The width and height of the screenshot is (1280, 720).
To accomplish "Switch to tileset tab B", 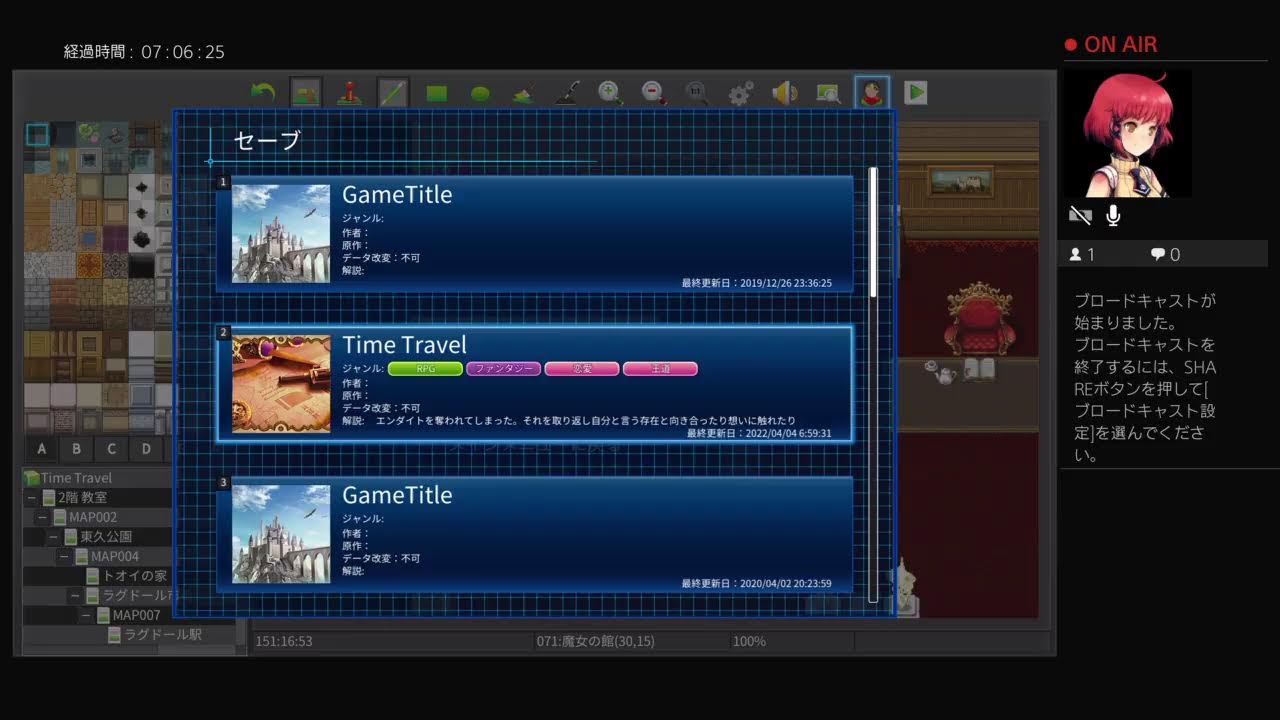I will [x=76, y=448].
